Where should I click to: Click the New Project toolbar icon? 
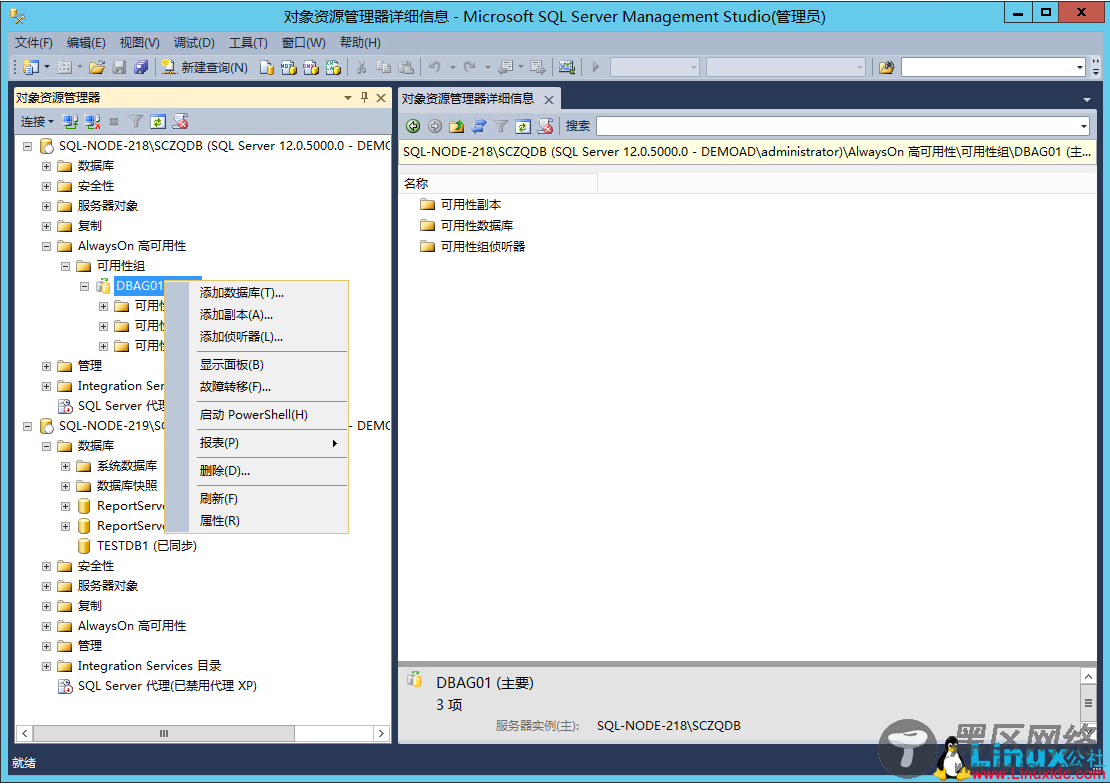30,67
